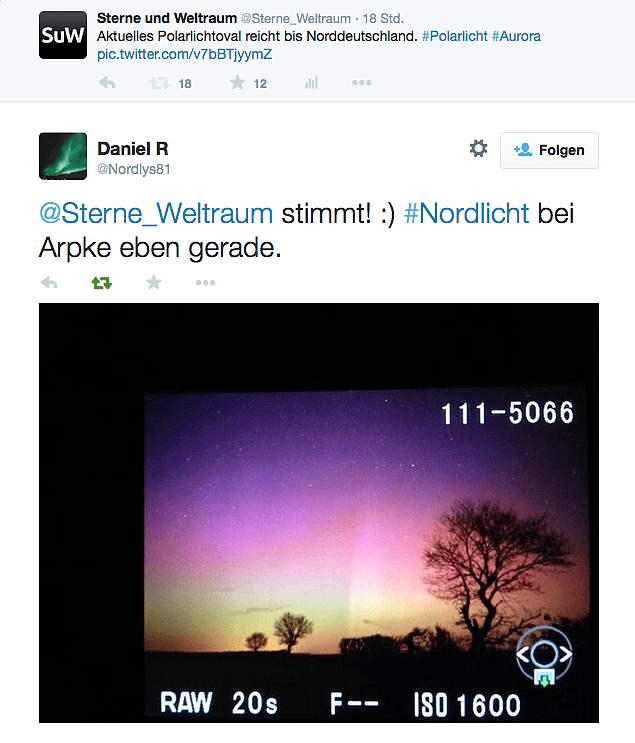Screen dimensions: 635x743
Task: Open the pic.twitter.com/v7bBTjyymZ link
Action: tap(184, 54)
